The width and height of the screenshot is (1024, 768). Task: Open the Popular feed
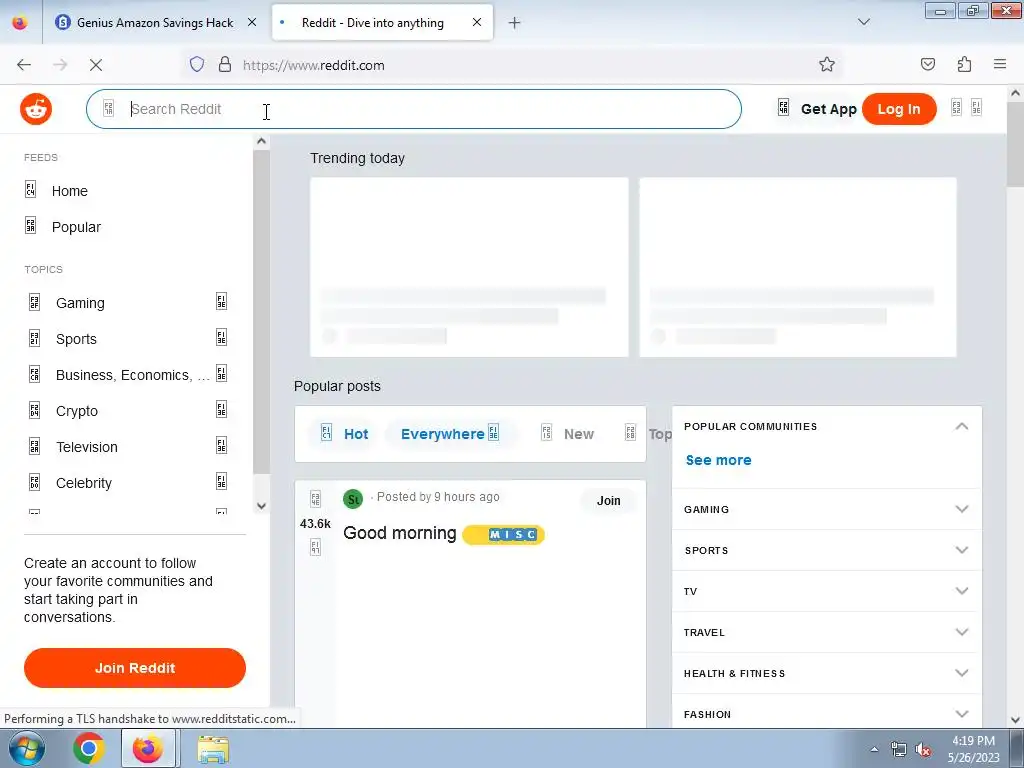(x=76, y=227)
